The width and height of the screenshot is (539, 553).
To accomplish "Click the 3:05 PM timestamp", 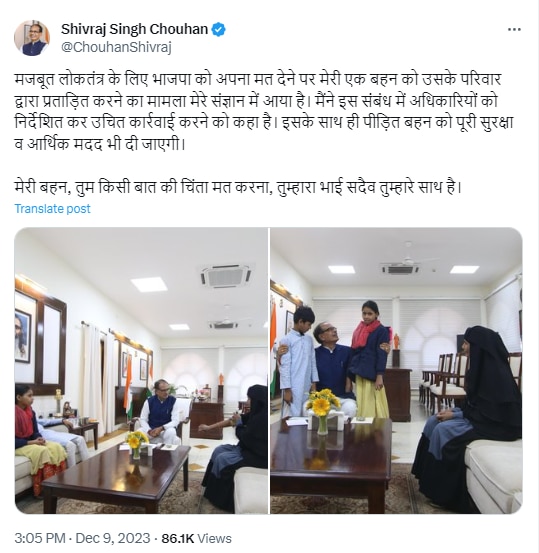I will [40, 539].
